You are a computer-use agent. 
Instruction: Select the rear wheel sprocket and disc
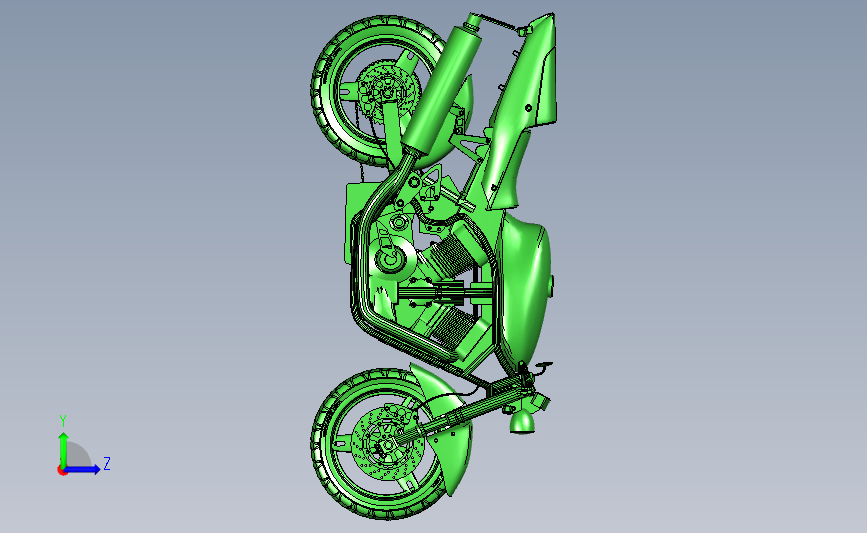[x=387, y=92]
